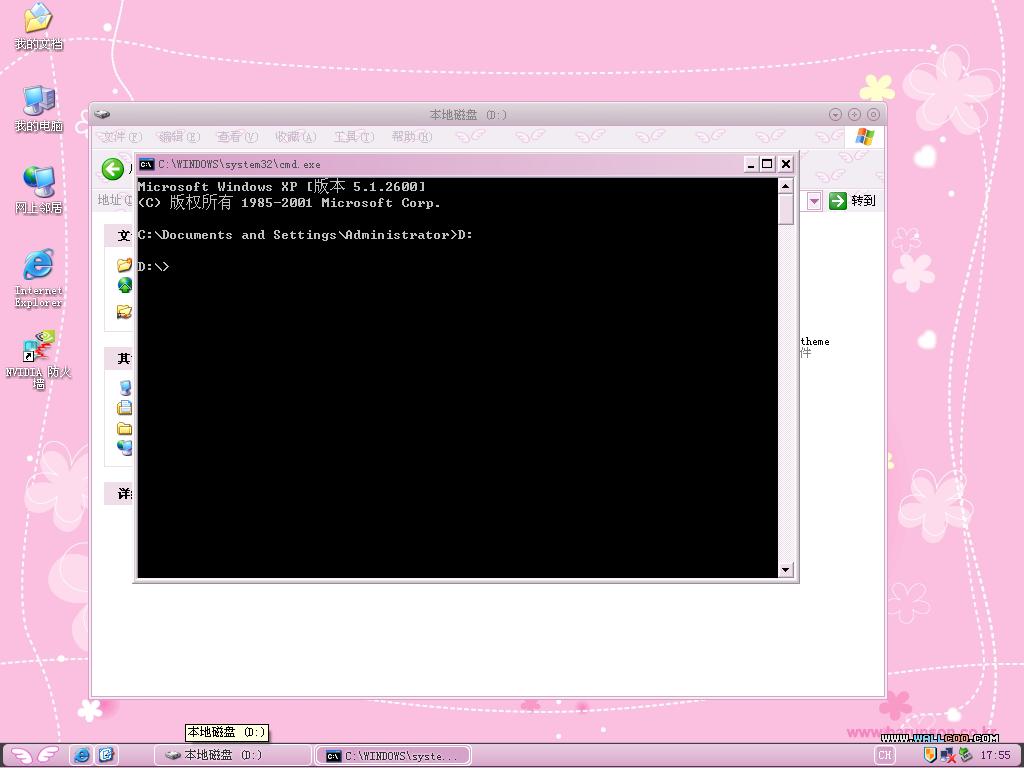
Task: Switch to 本地磁盘 (D:) taskbar button
Action: (231, 755)
